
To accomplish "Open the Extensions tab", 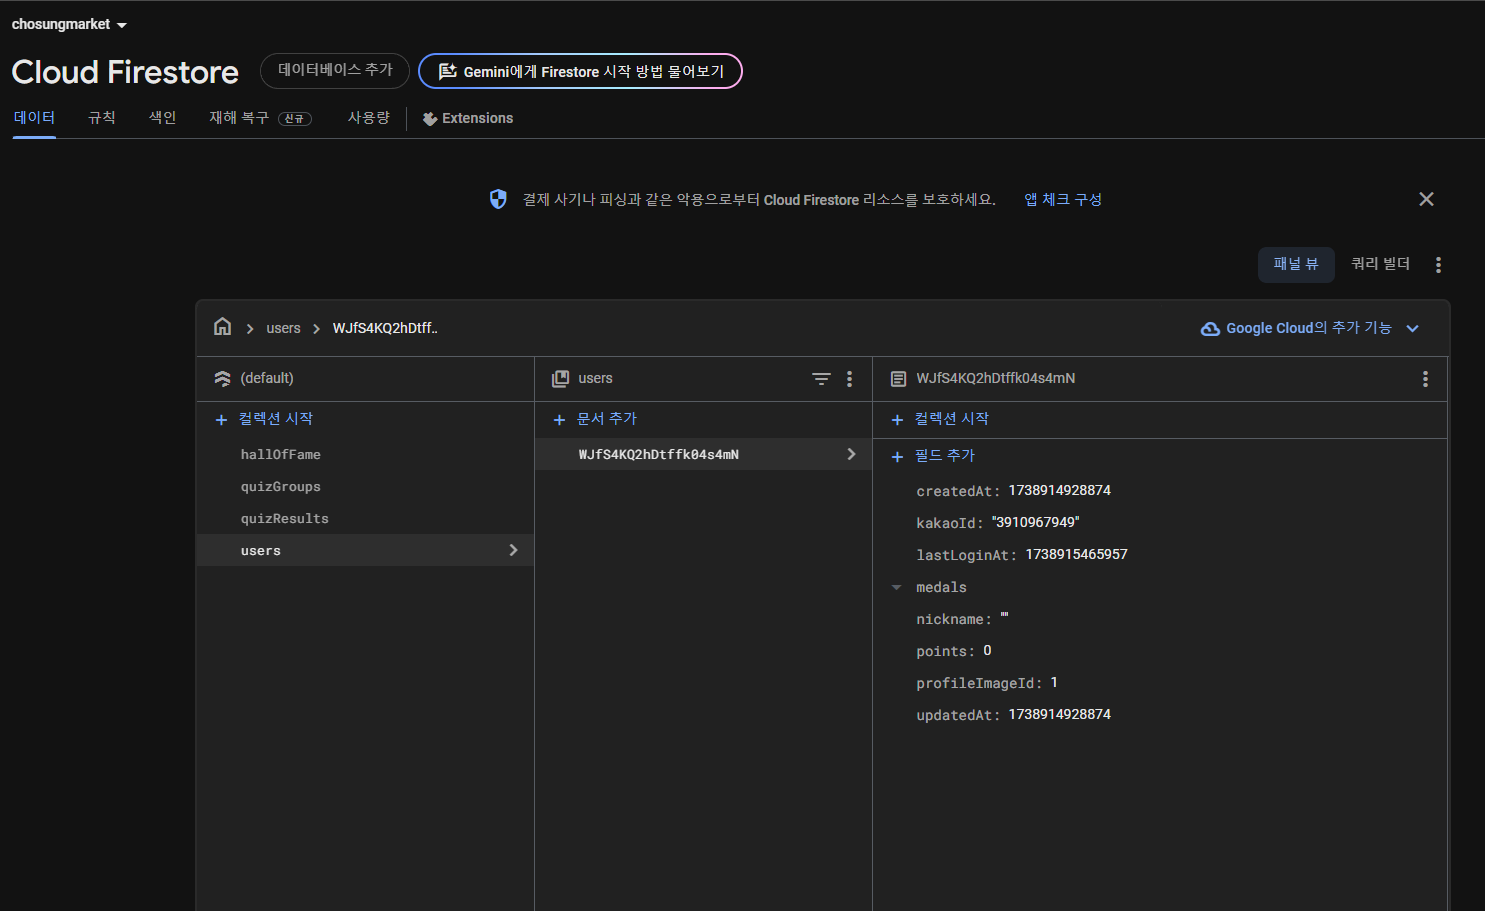I will pos(467,118).
